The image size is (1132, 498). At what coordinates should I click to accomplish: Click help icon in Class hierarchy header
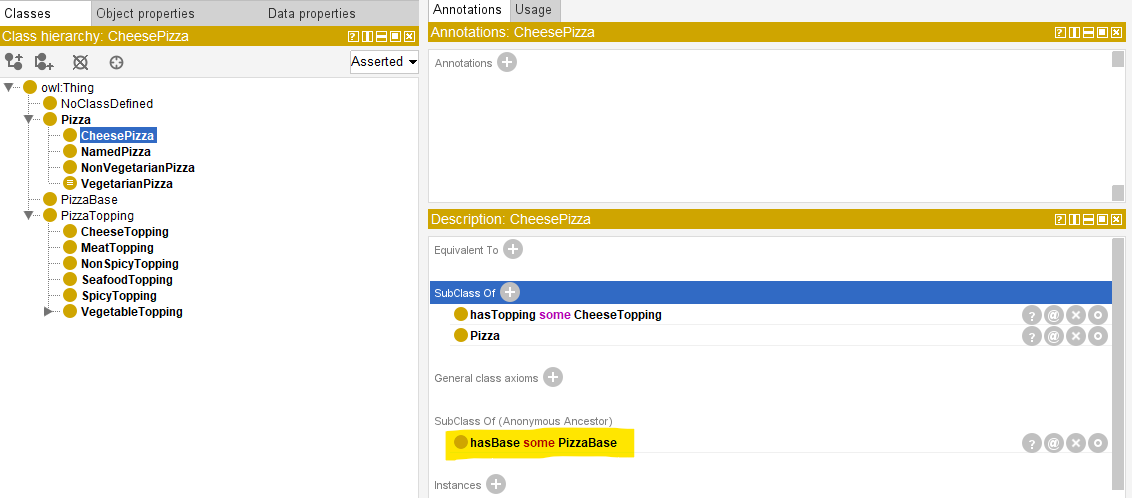point(353,36)
